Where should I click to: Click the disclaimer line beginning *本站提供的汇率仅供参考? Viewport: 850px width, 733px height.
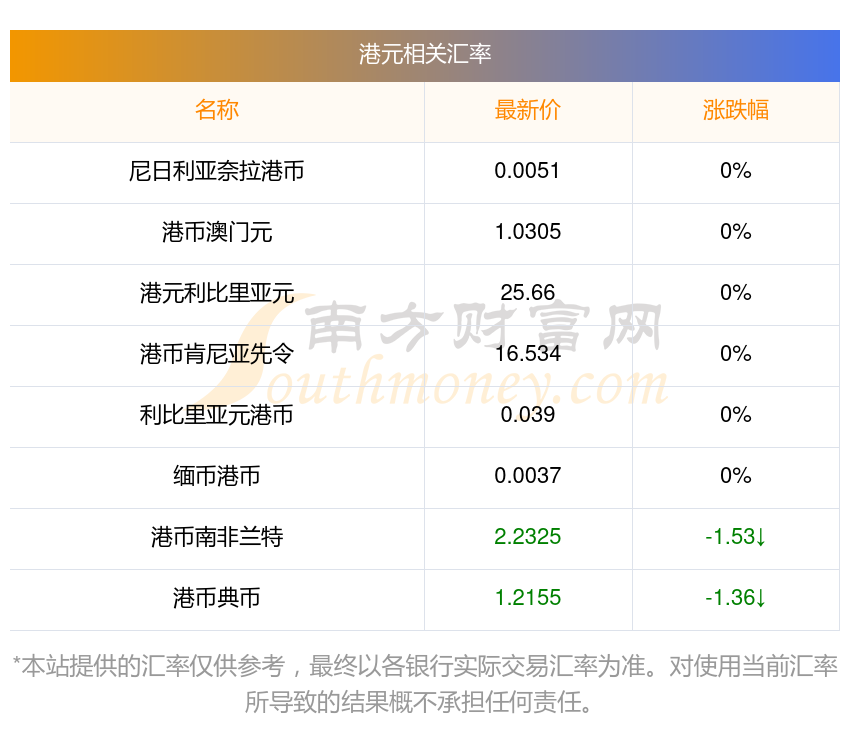coord(424,666)
